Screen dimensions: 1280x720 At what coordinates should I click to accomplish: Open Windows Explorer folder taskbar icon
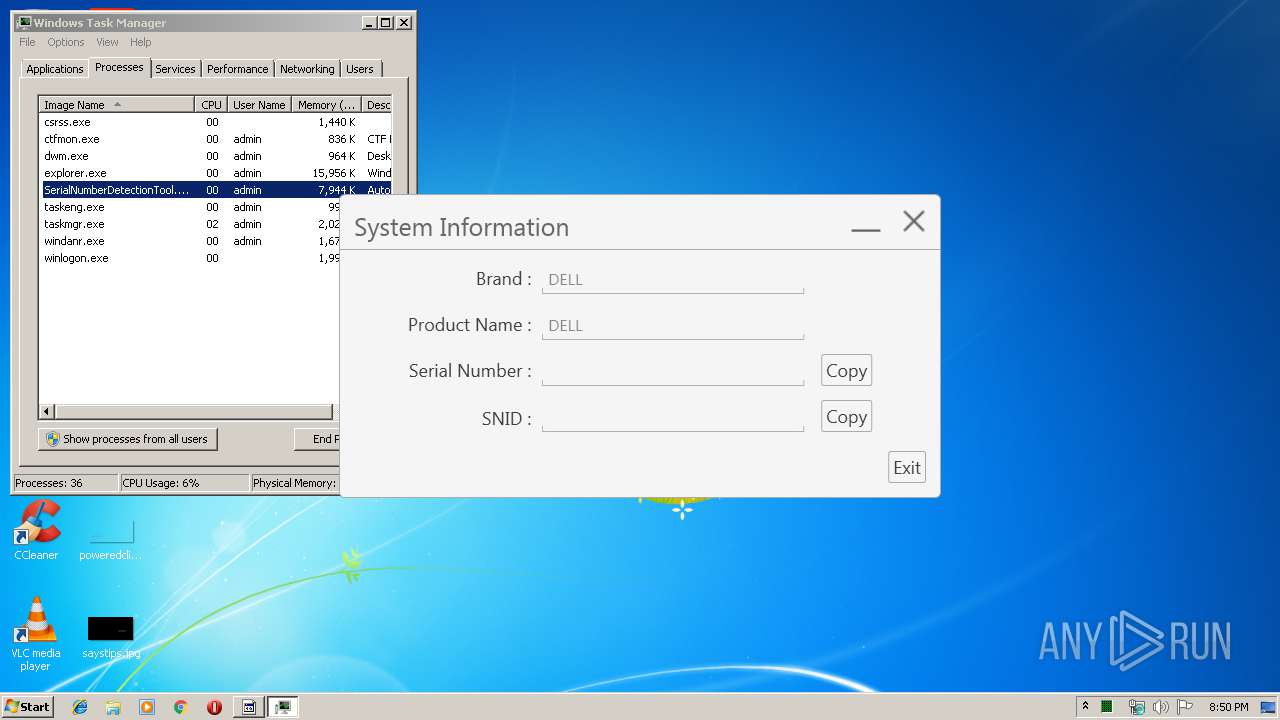[x=113, y=707]
